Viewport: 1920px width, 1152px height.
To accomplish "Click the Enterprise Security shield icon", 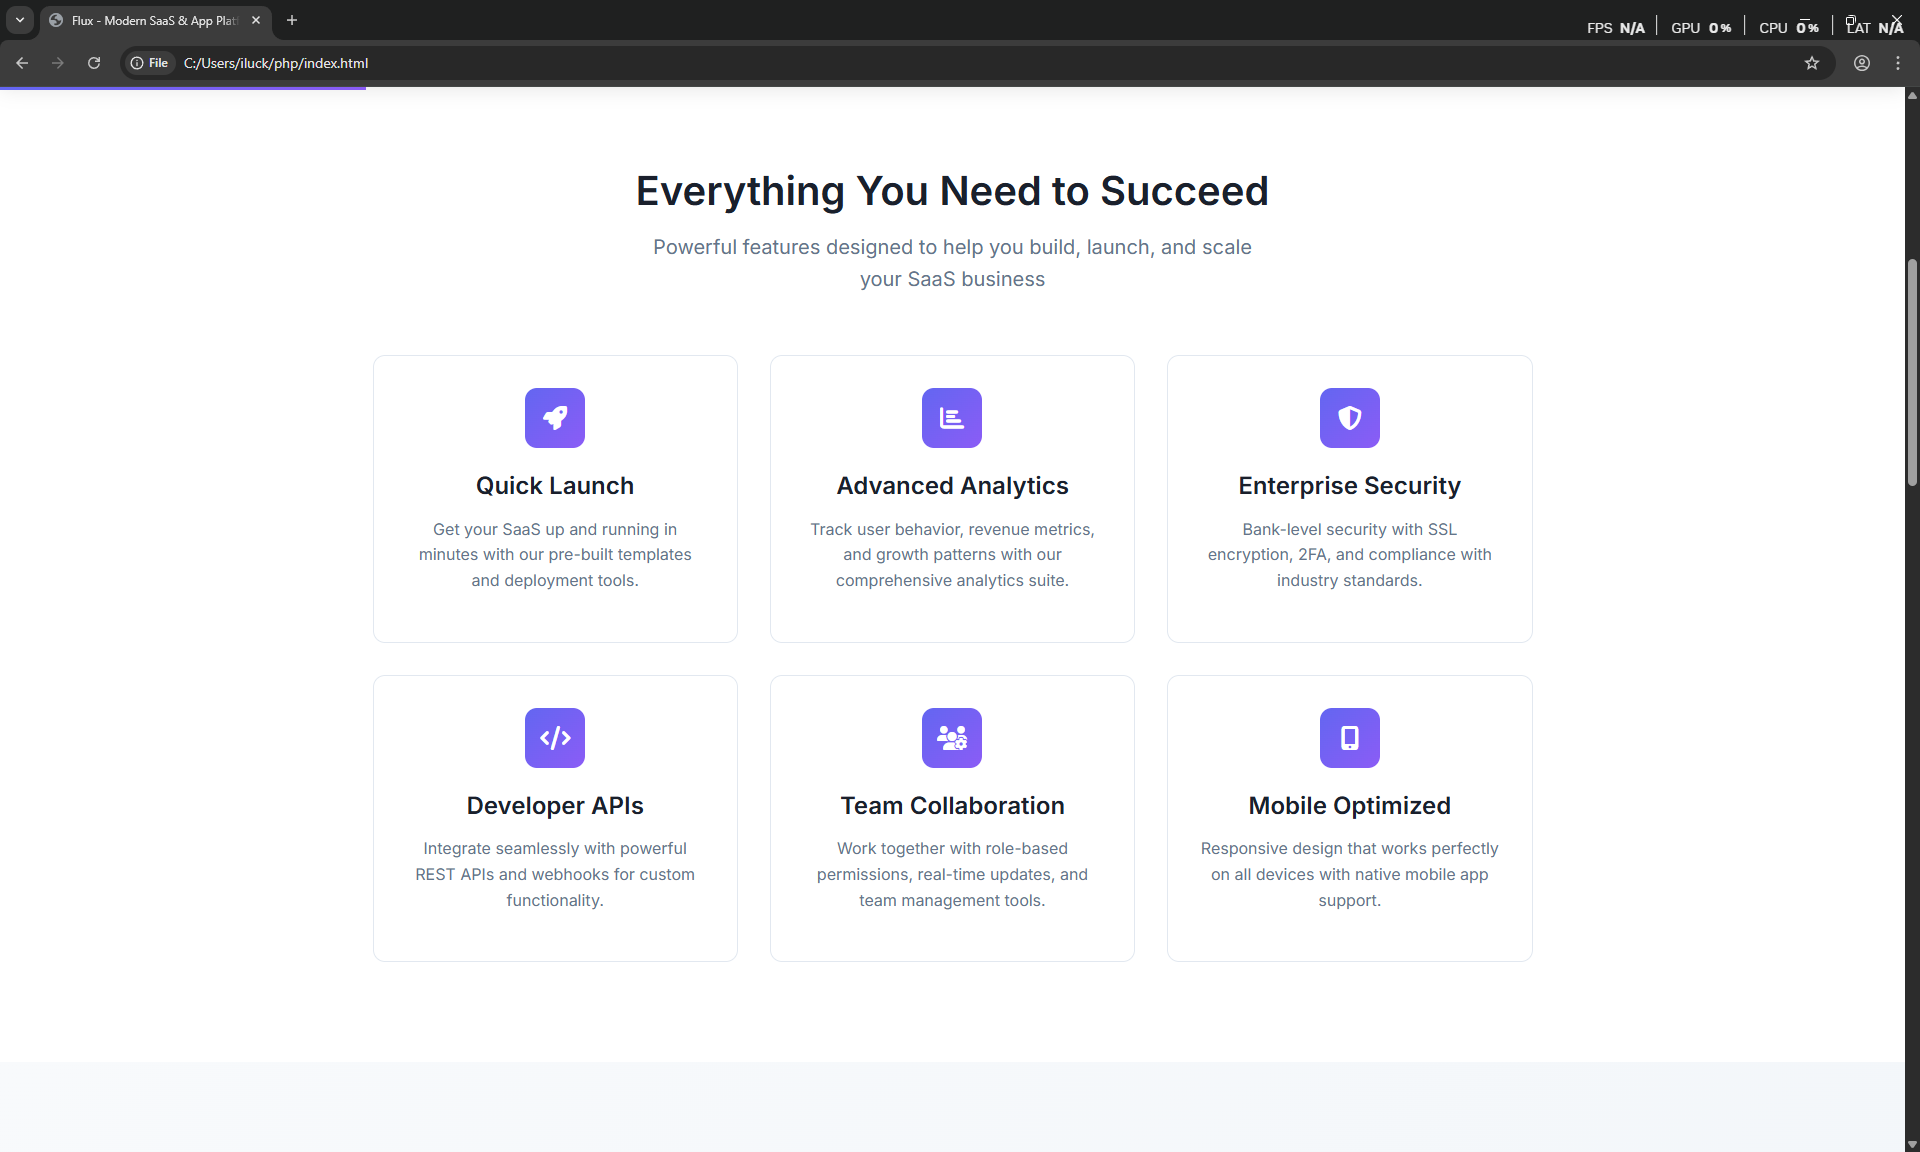I will tap(1349, 418).
